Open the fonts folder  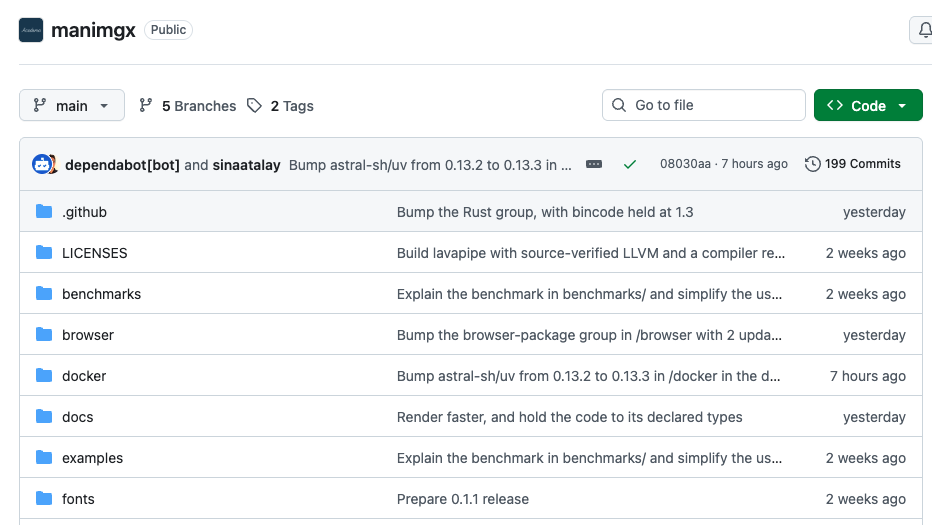click(x=78, y=499)
